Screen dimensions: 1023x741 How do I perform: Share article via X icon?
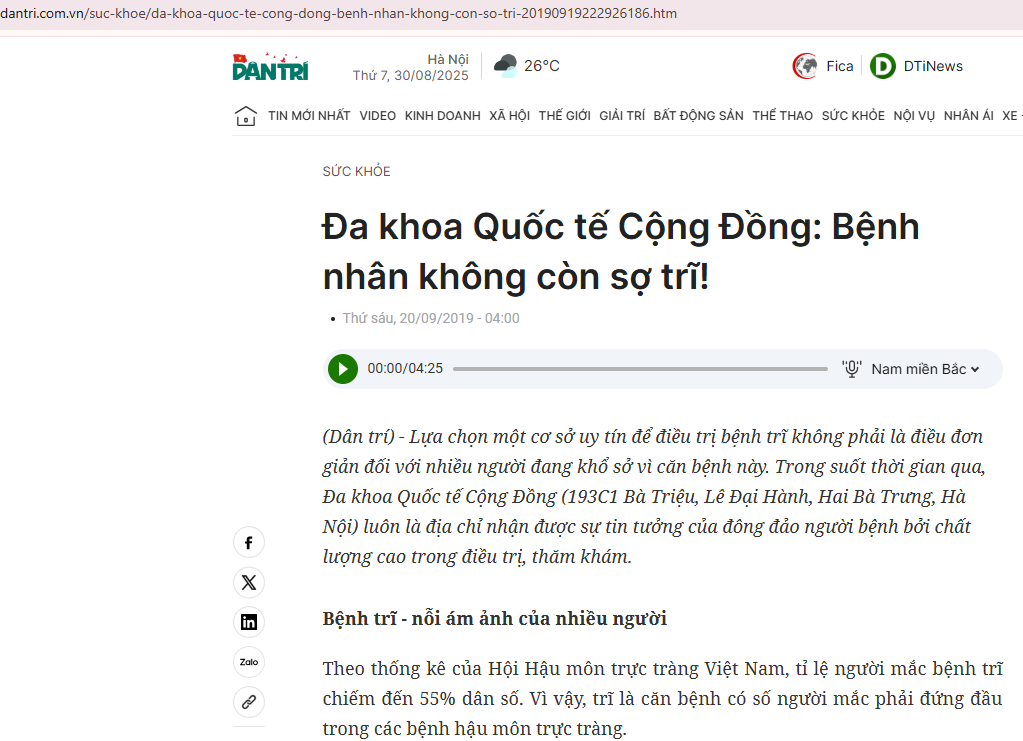[x=249, y=582]
